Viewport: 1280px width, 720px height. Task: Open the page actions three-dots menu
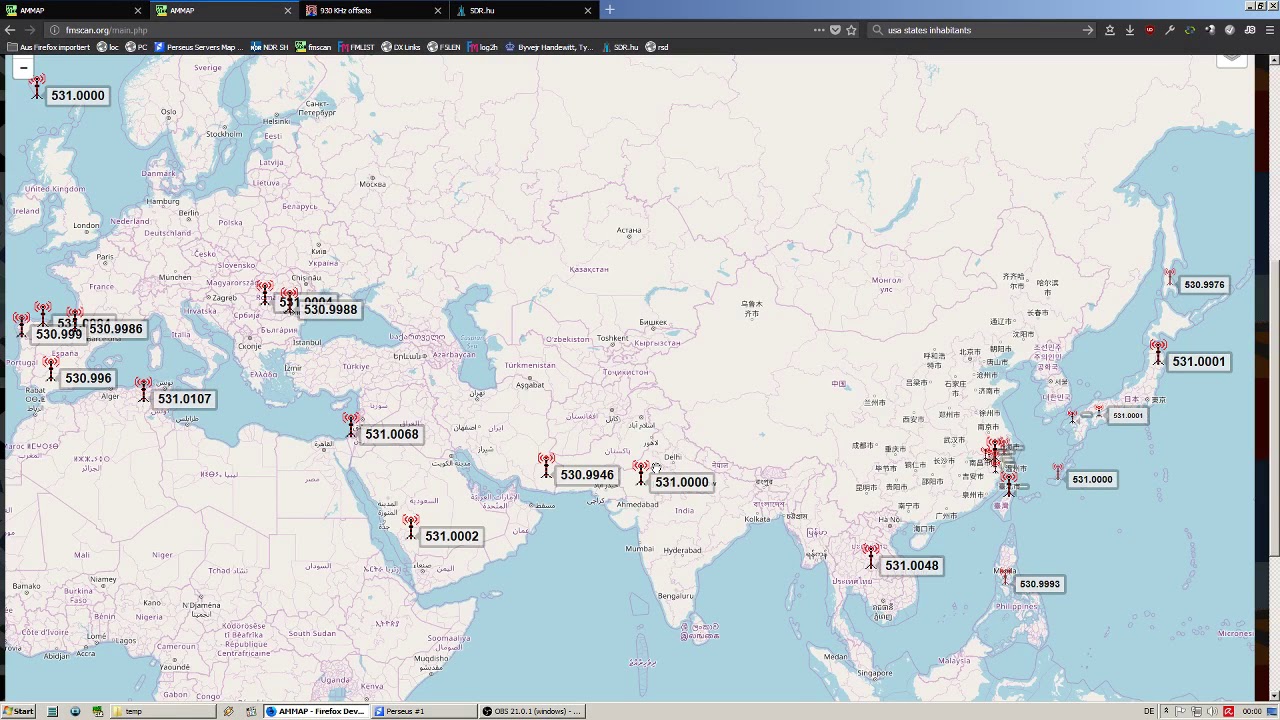(819, 30)
